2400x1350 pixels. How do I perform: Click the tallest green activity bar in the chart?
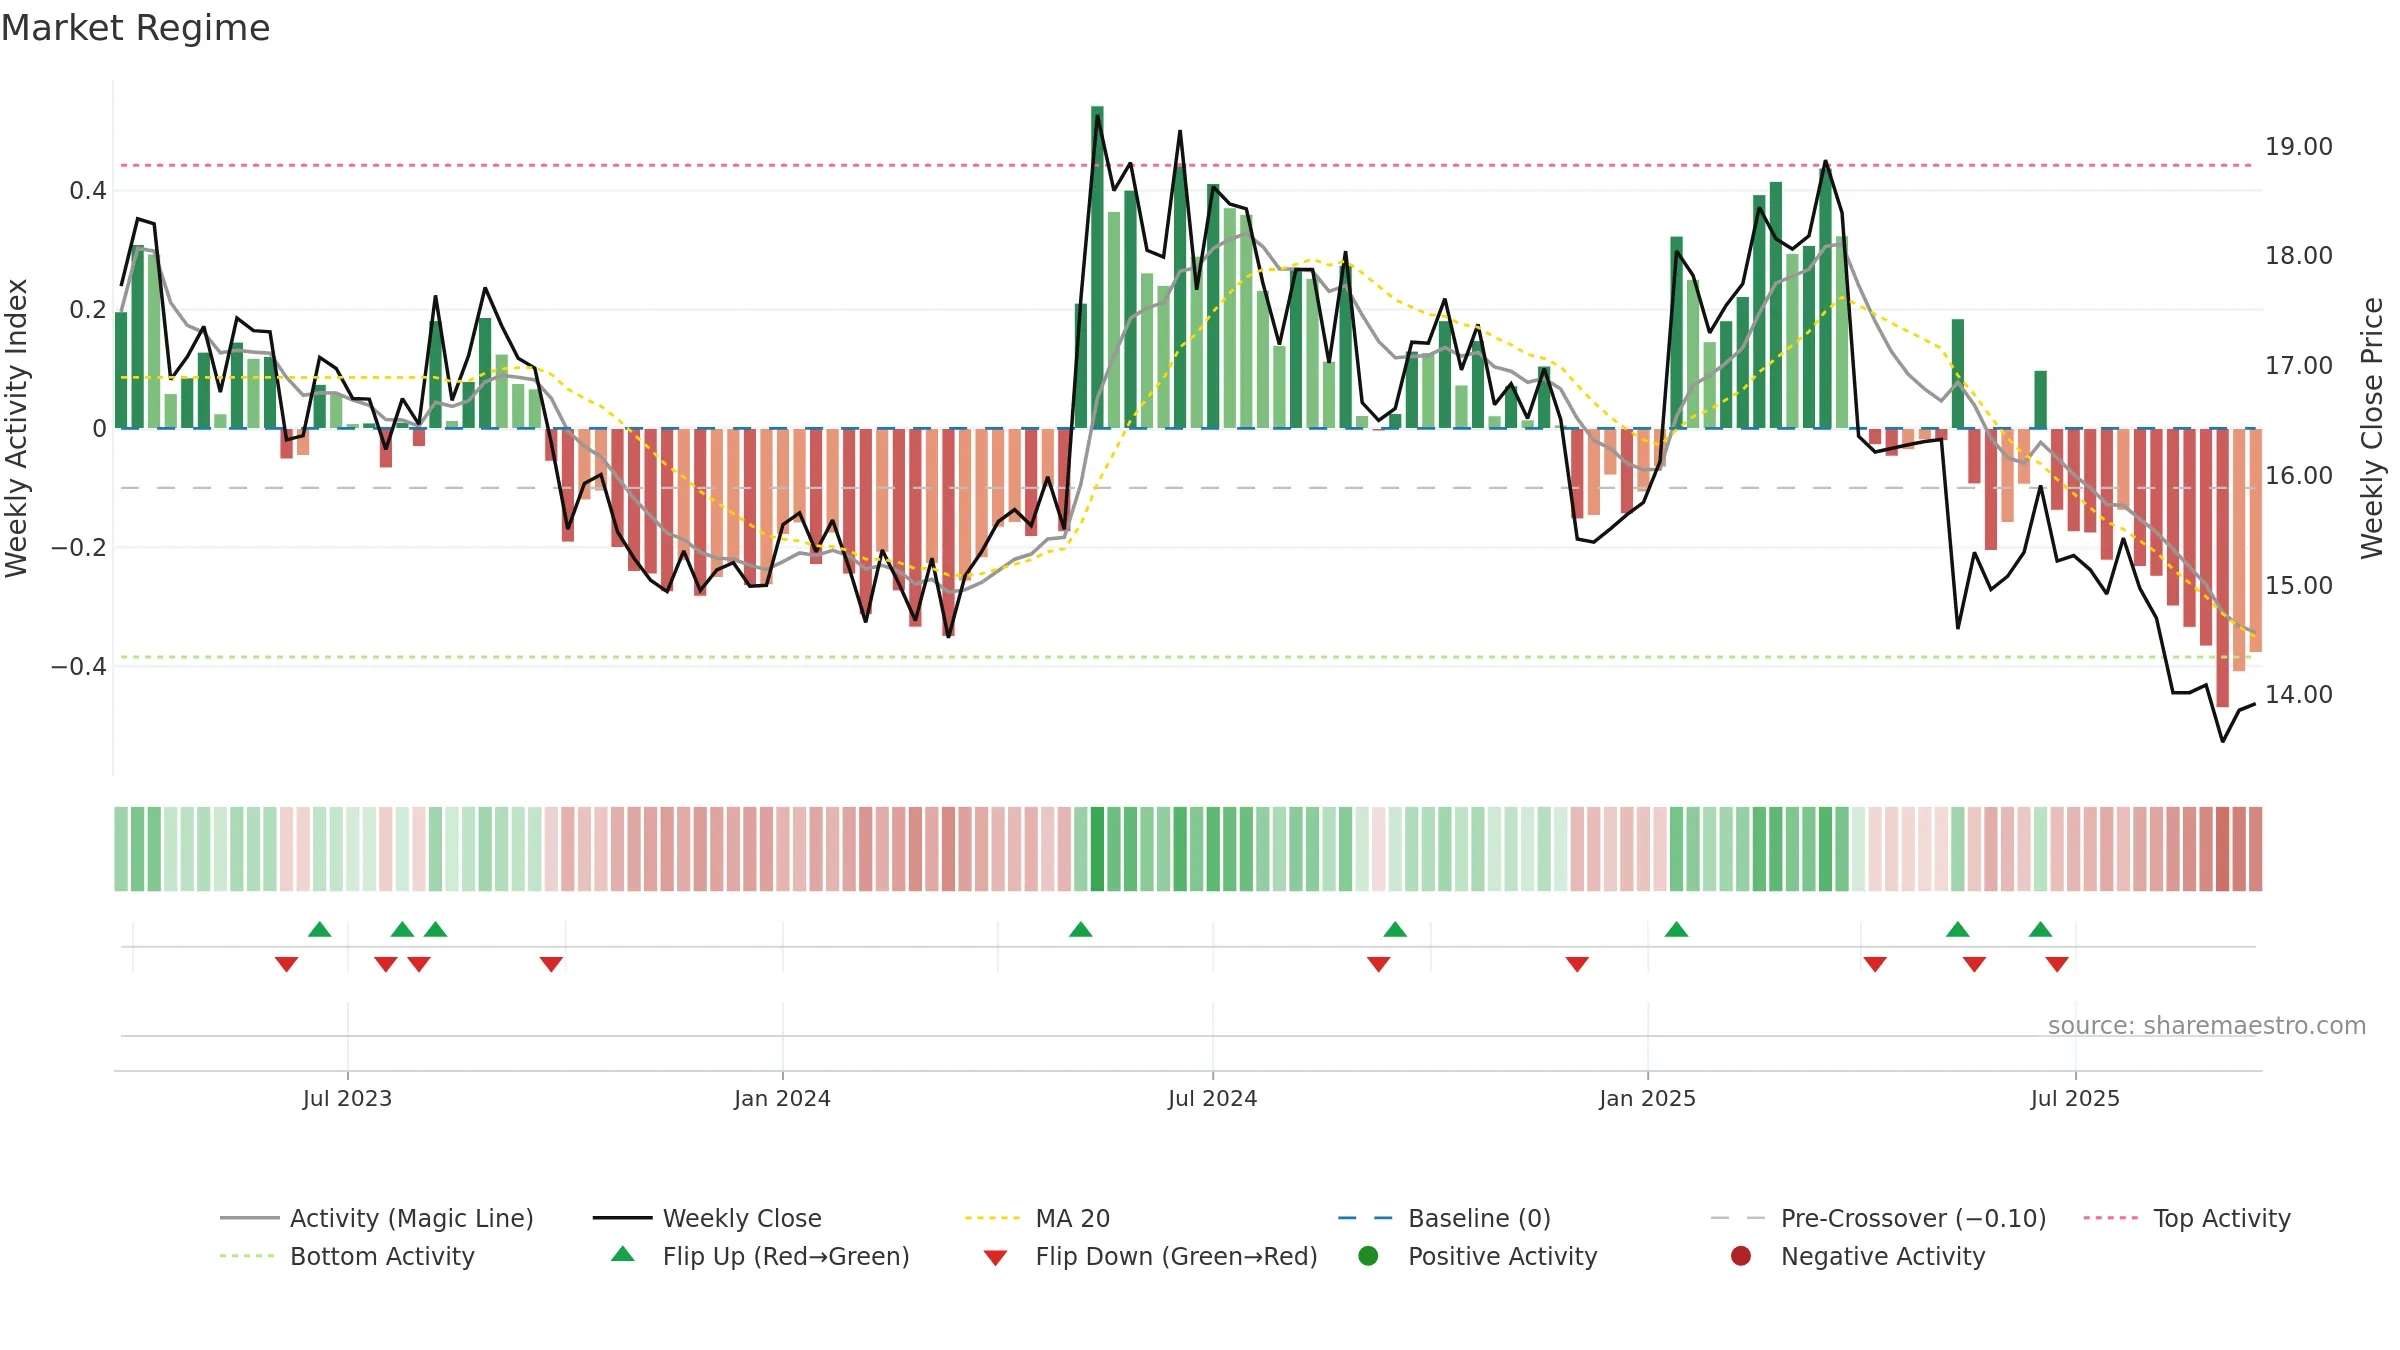coord(1097,267)
